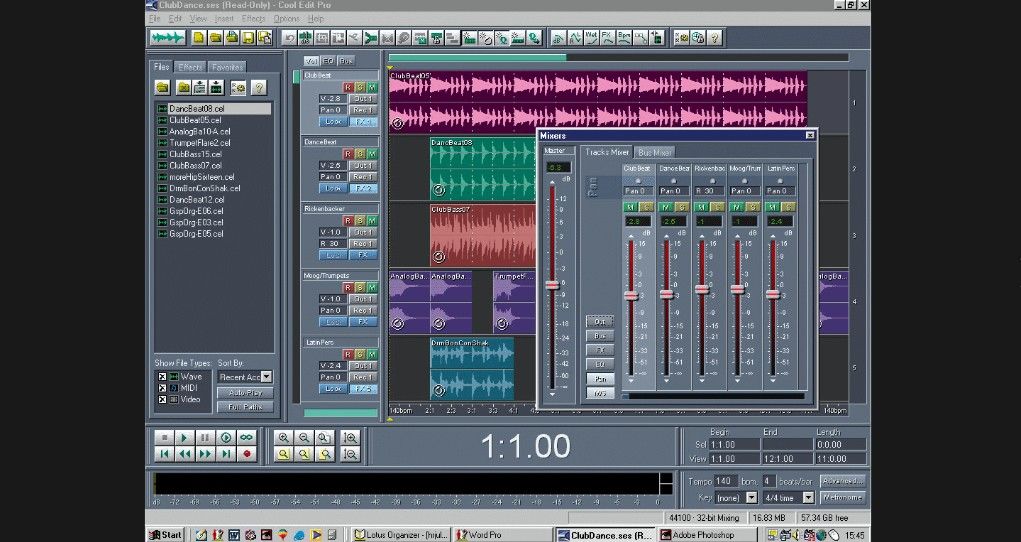
Task: Click the Fast Forward transport button
Action: point(205,454)
